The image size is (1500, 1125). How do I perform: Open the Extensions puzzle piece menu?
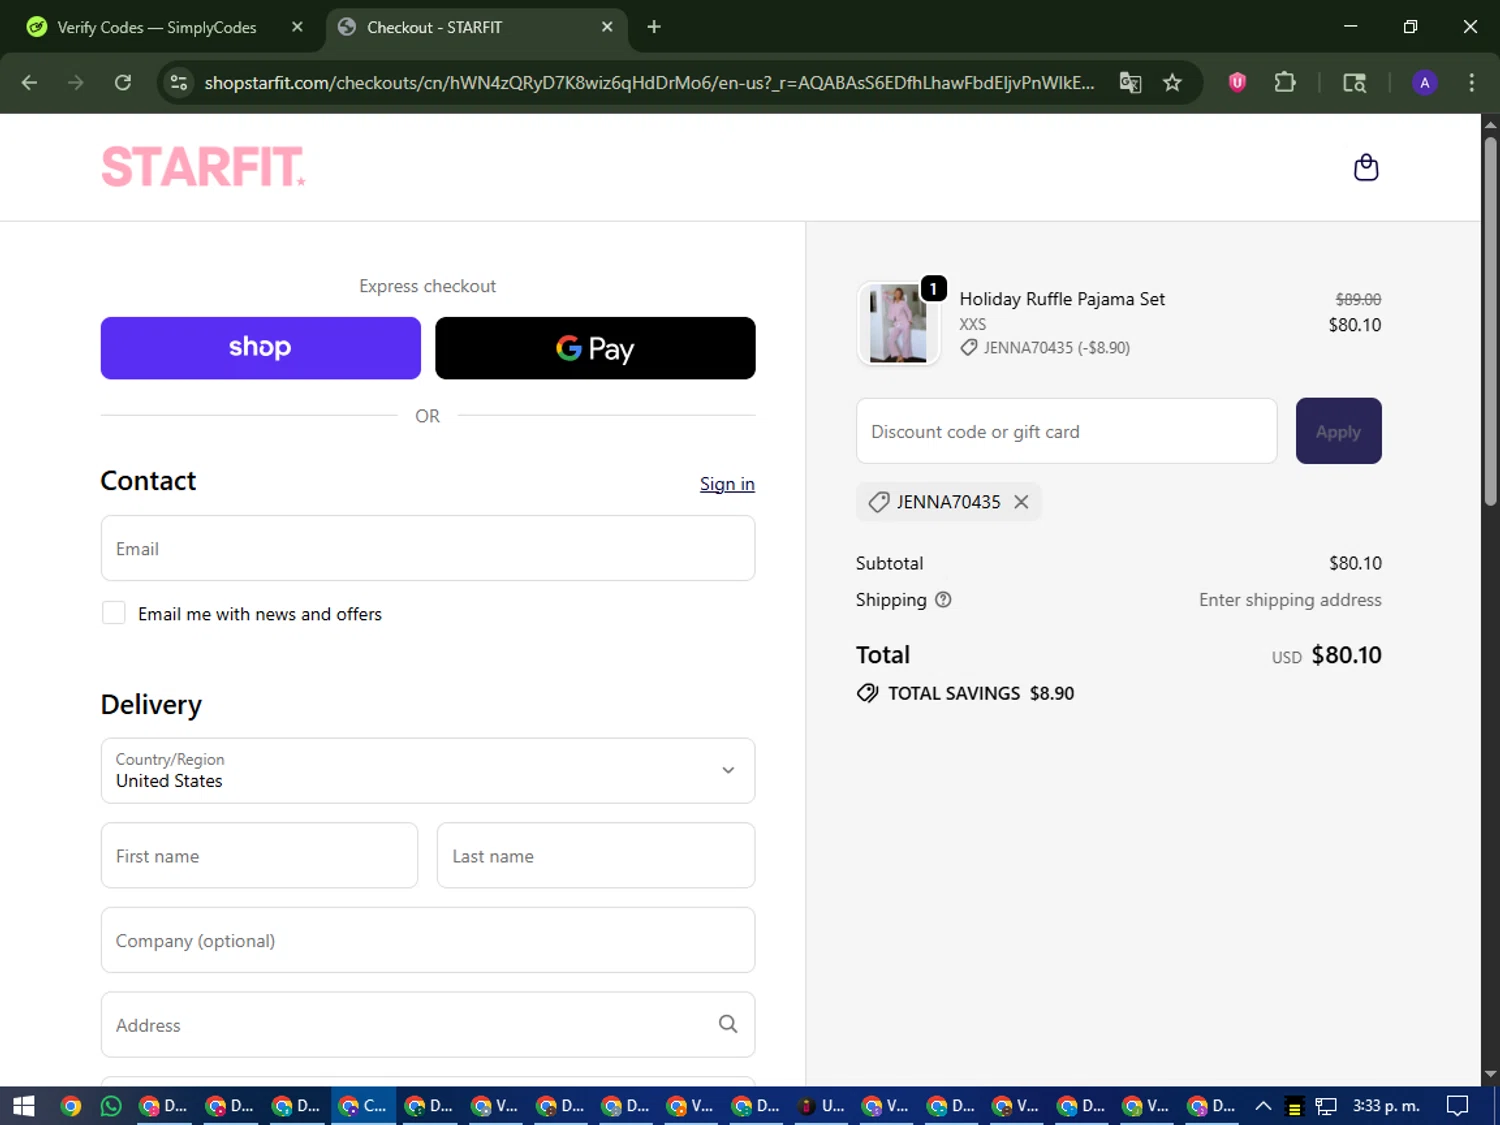[x=1285, y=83]
